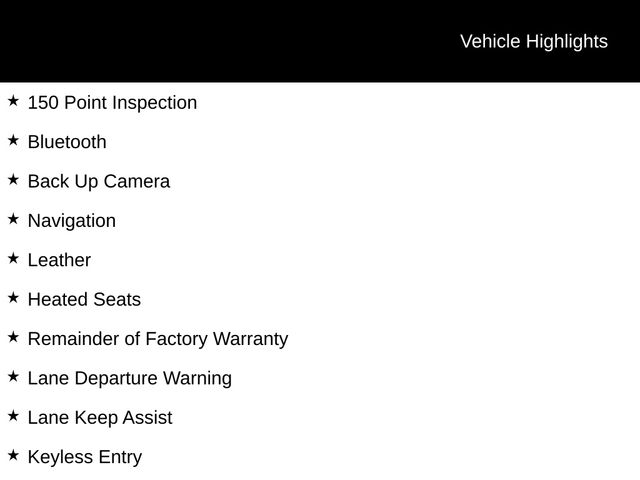Image resolution: width=640 pixels, height=480 pixels.
Task: Click the Navigation feature text
Action: click(72, 221)
